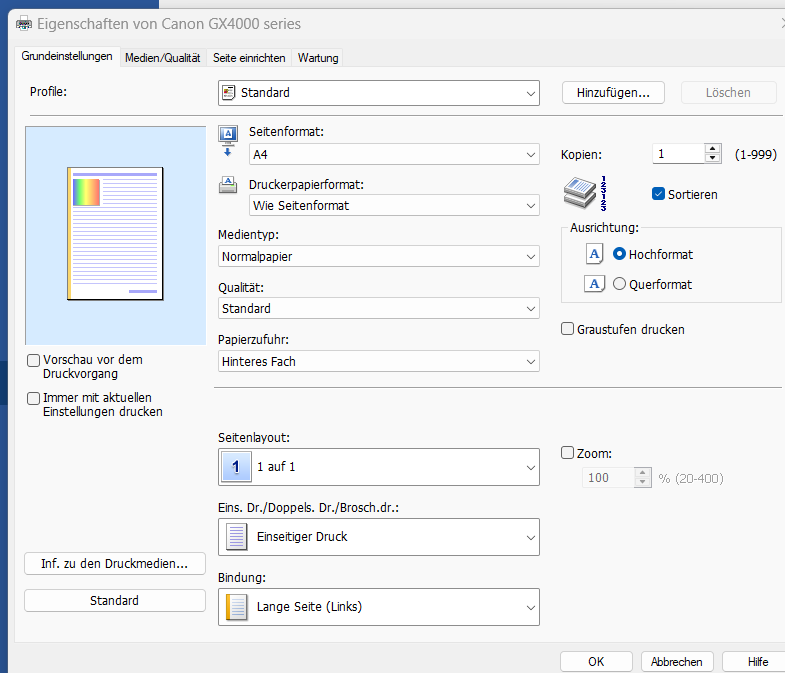The width and height of the screenshot is (785, 673).
Task: Click the Standard profile icon
Action: [x=228, y=93]
